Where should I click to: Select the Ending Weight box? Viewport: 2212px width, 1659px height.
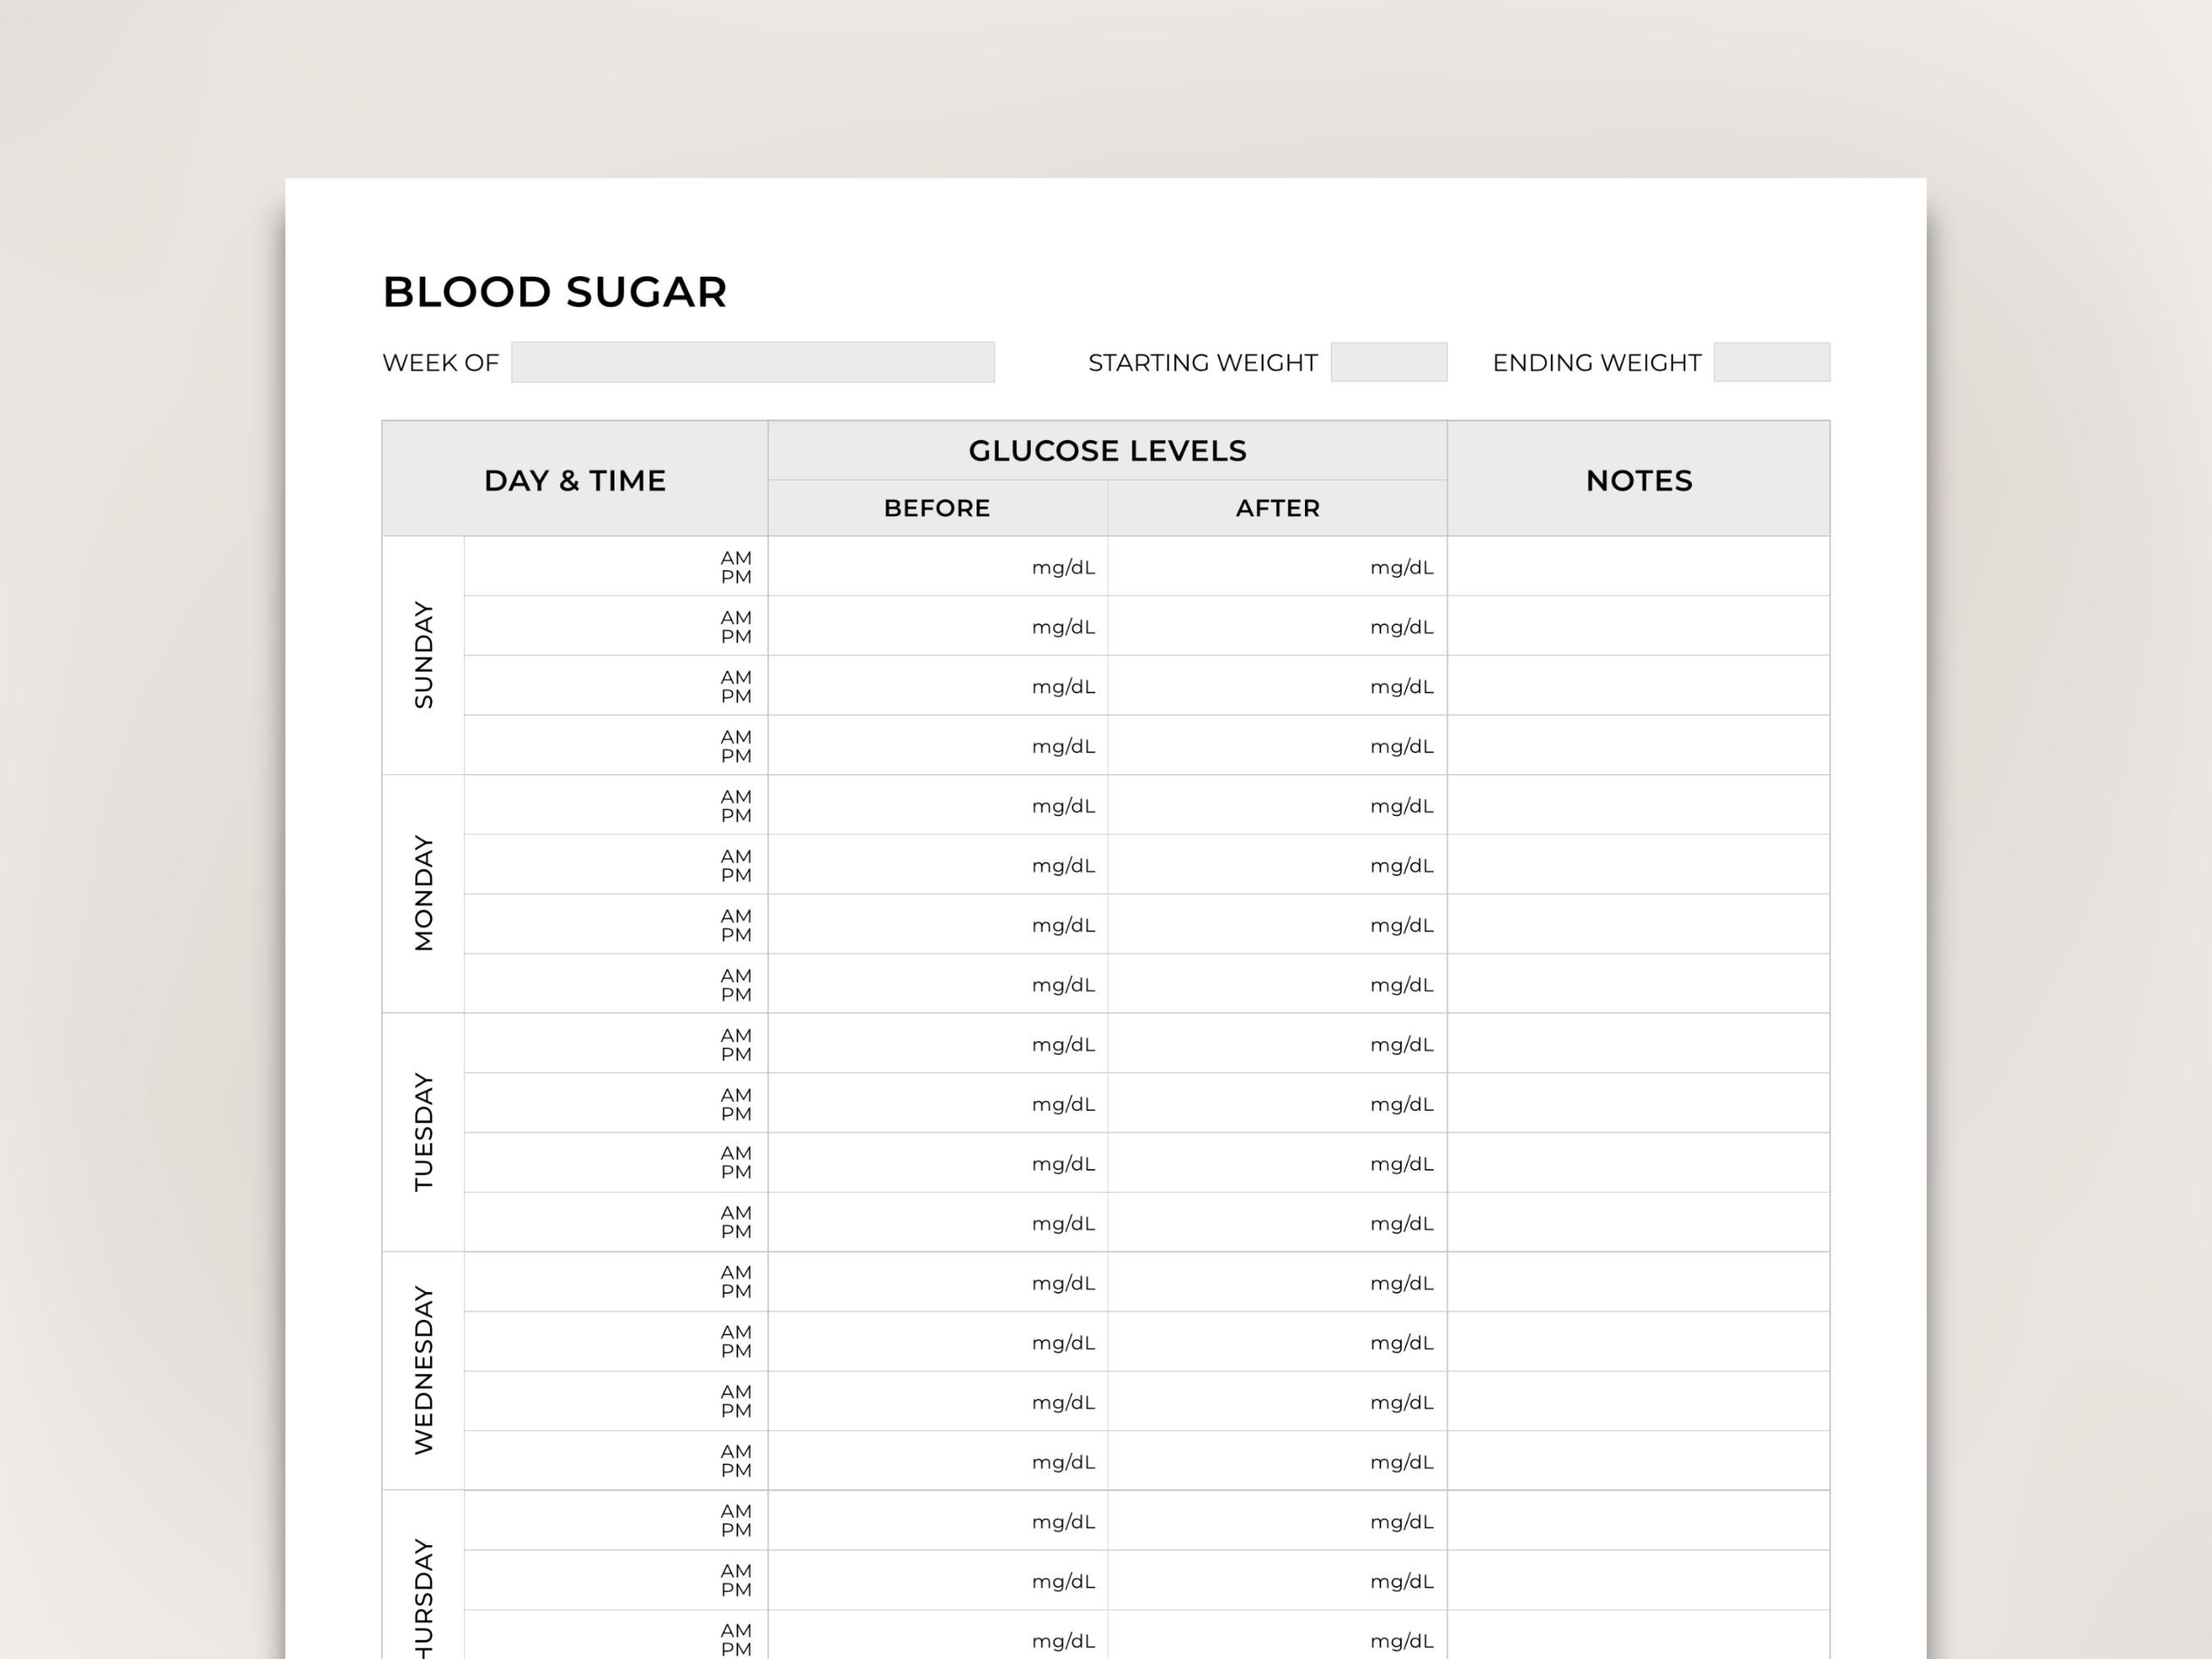tap(1772, 362)
